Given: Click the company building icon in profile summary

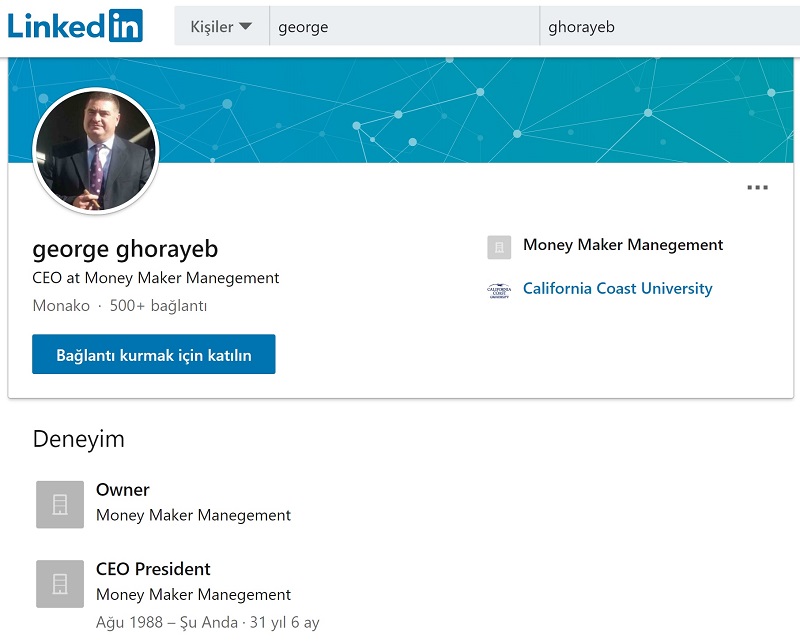Looking at the screenshot, I should tap(499, 247).
